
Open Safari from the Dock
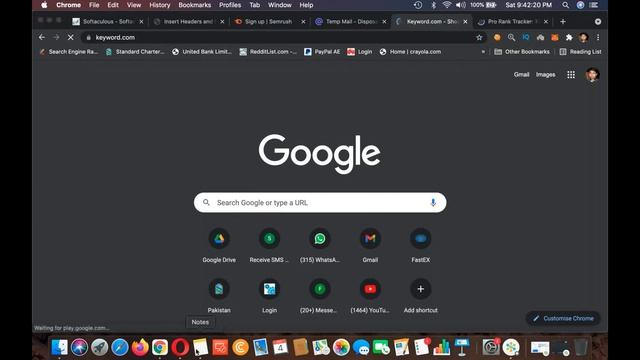tap(120, 347)
